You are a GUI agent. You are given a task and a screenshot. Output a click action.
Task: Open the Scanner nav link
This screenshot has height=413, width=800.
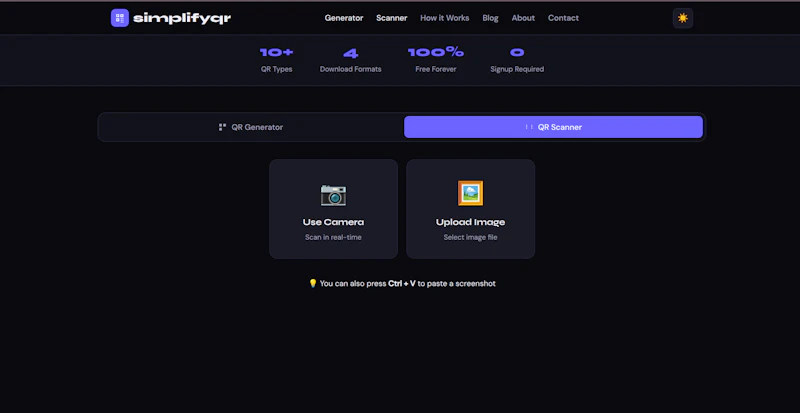point(391,18)
